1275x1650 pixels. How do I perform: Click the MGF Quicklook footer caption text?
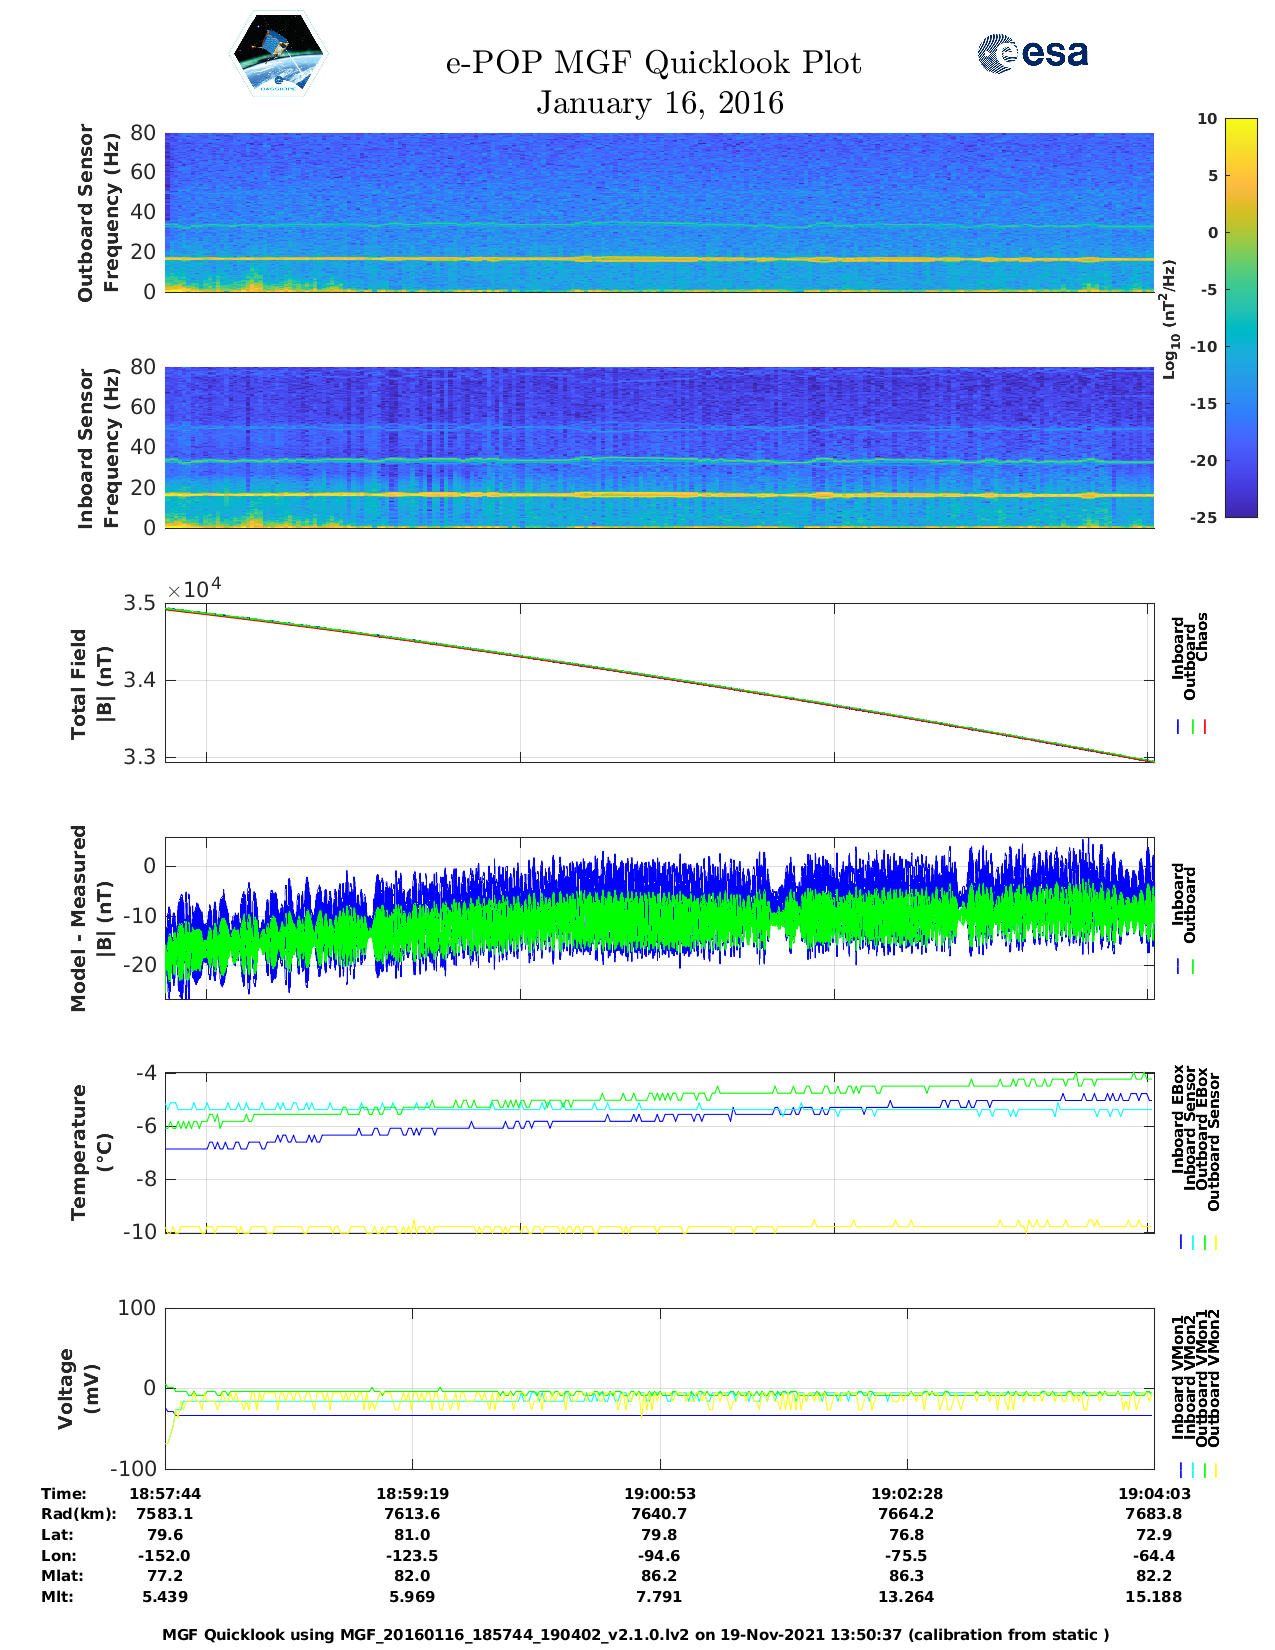point(636,1635)
